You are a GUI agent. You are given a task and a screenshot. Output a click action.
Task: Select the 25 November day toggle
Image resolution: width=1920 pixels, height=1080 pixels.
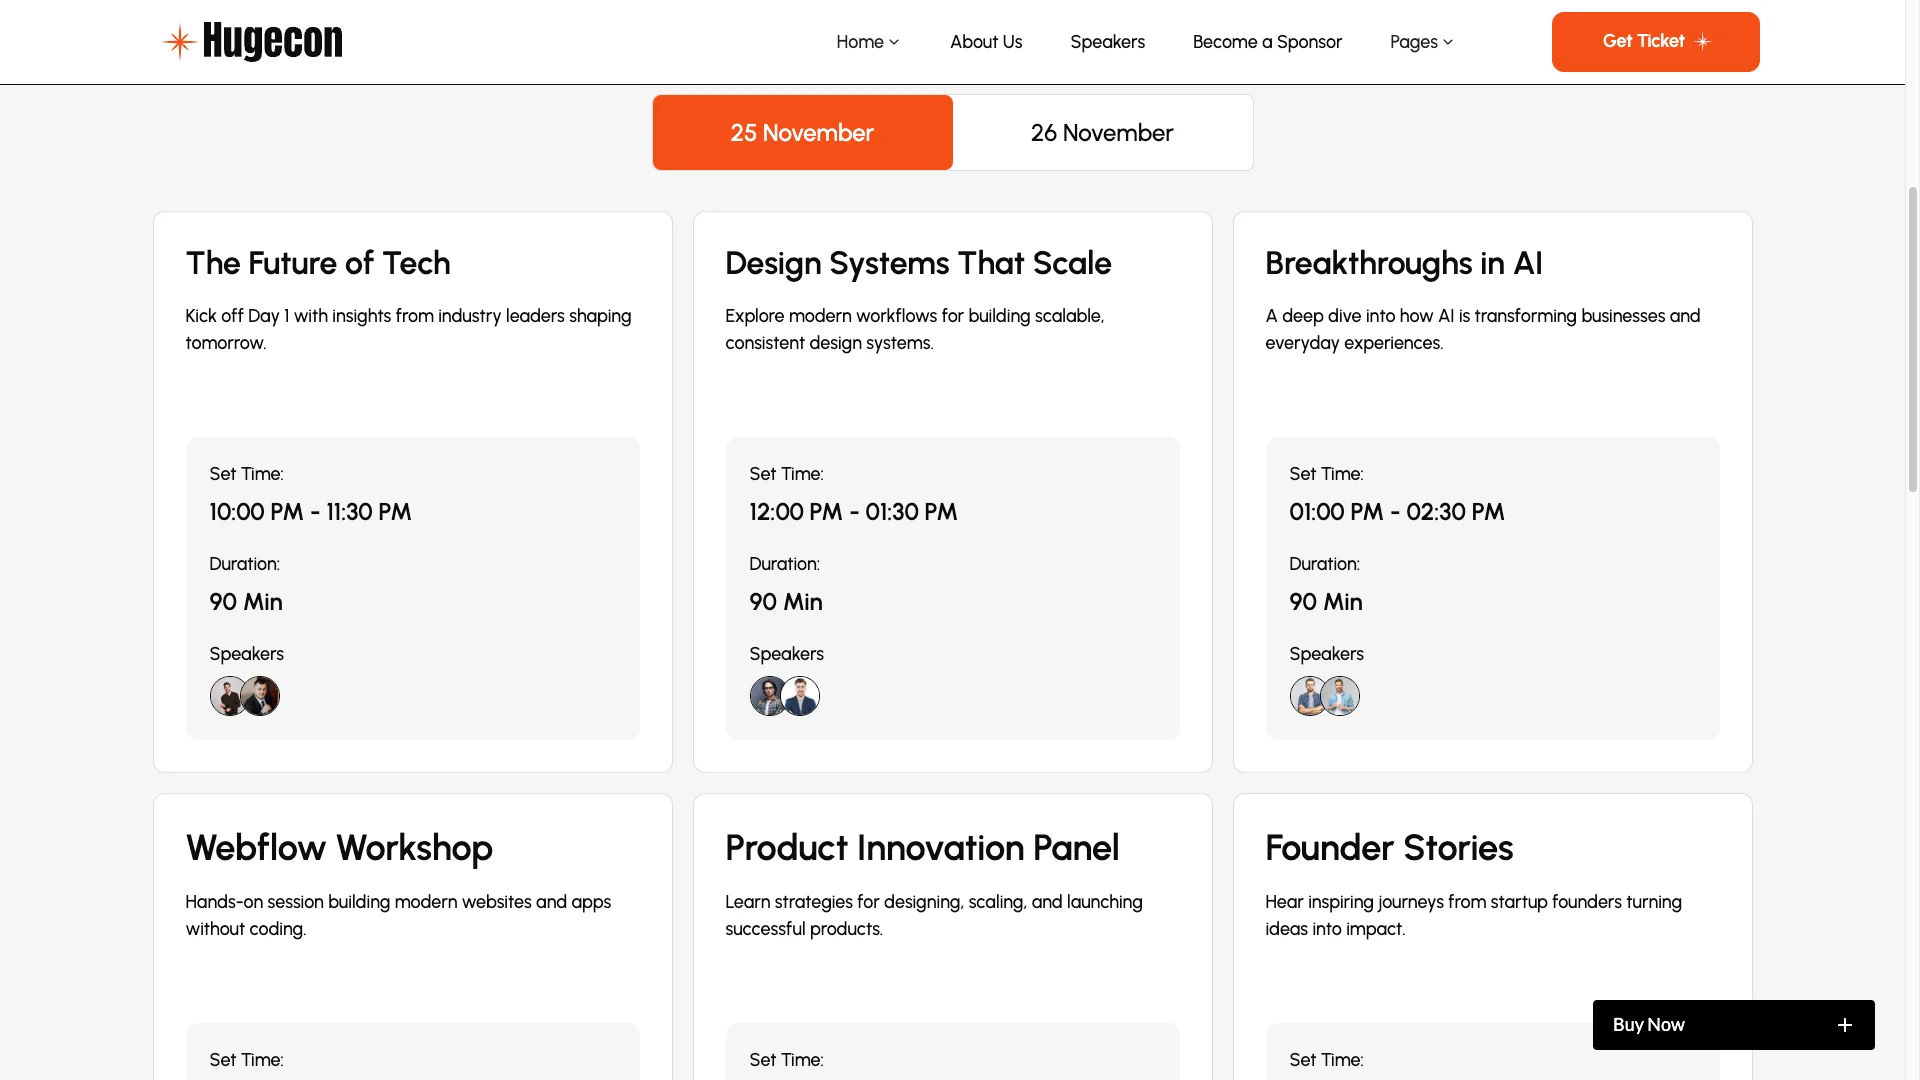point(802,132)
